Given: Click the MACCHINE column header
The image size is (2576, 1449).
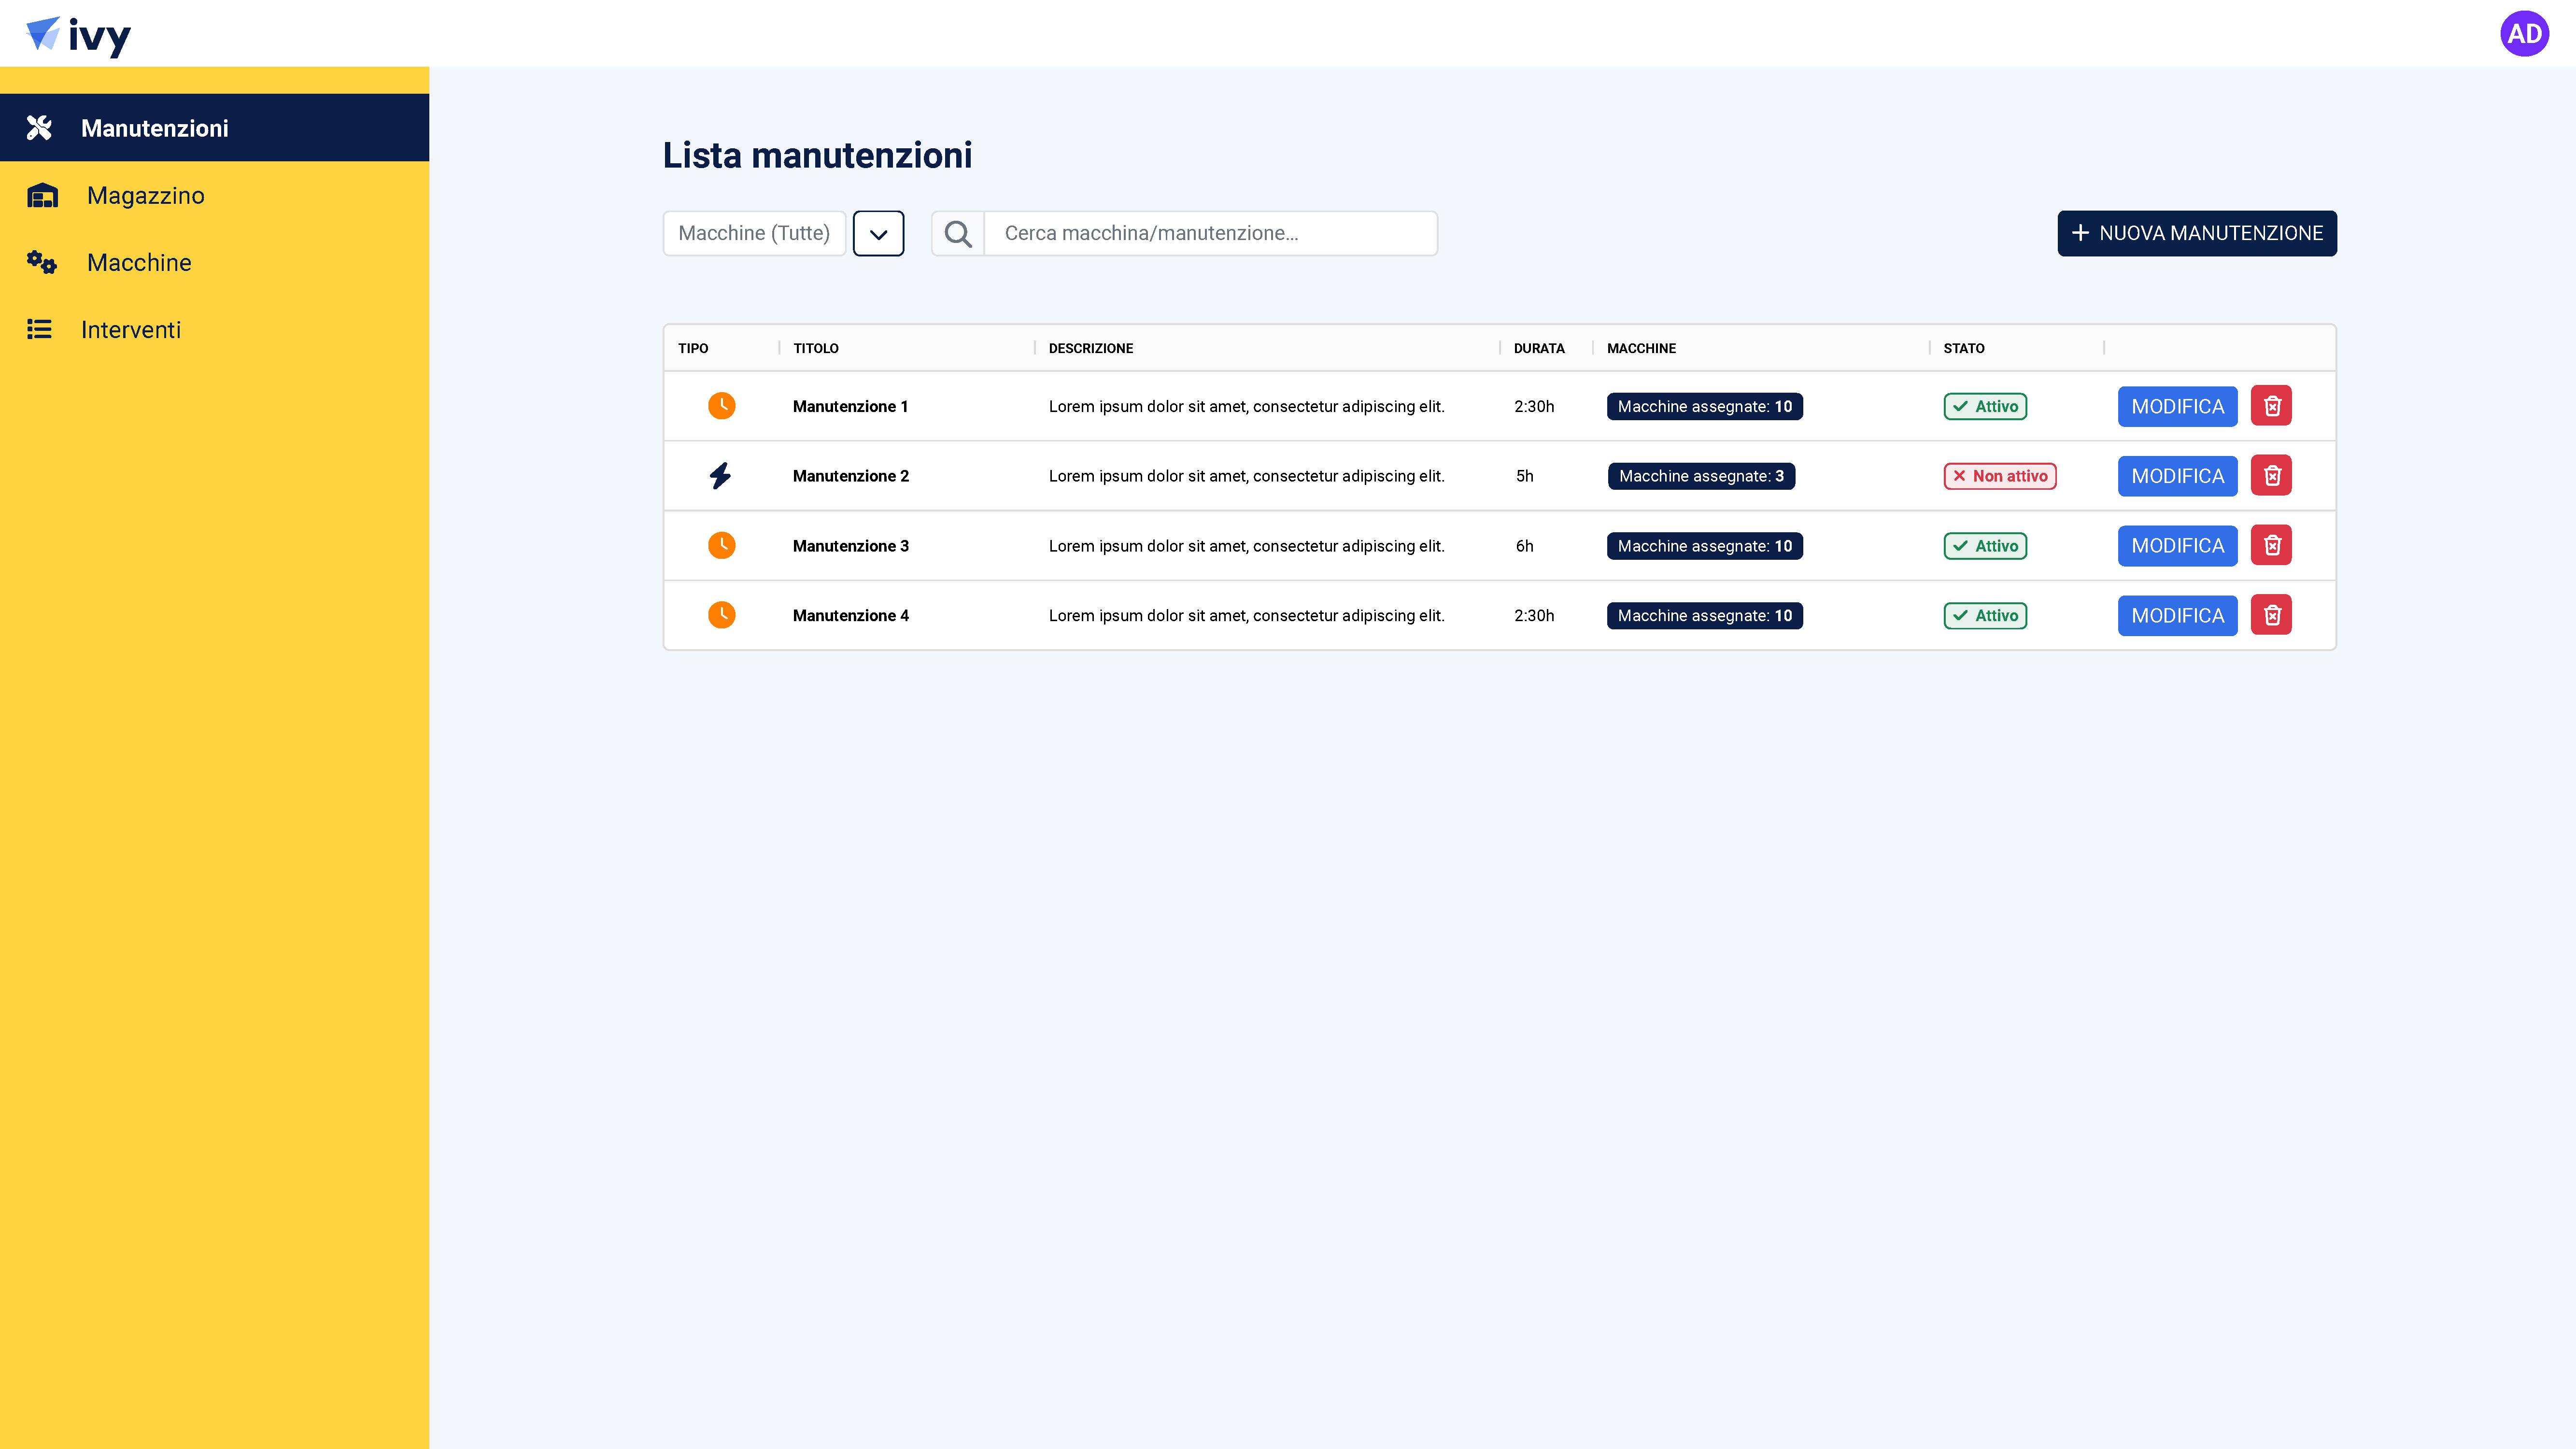Looking at the screenshot, I should pos(1641,348).
